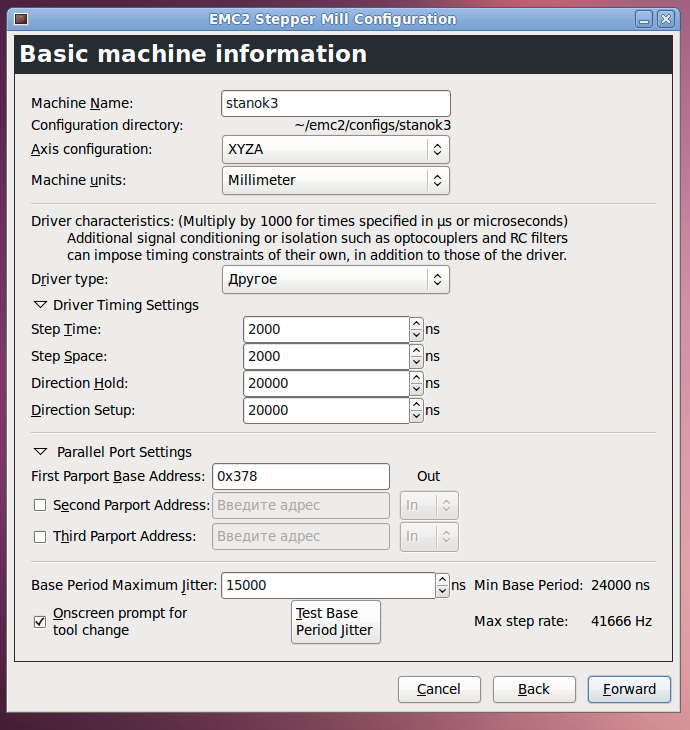Increase the Step Space value
The image size is (690, 730).
pyautogui.click(x=417, y=351)
